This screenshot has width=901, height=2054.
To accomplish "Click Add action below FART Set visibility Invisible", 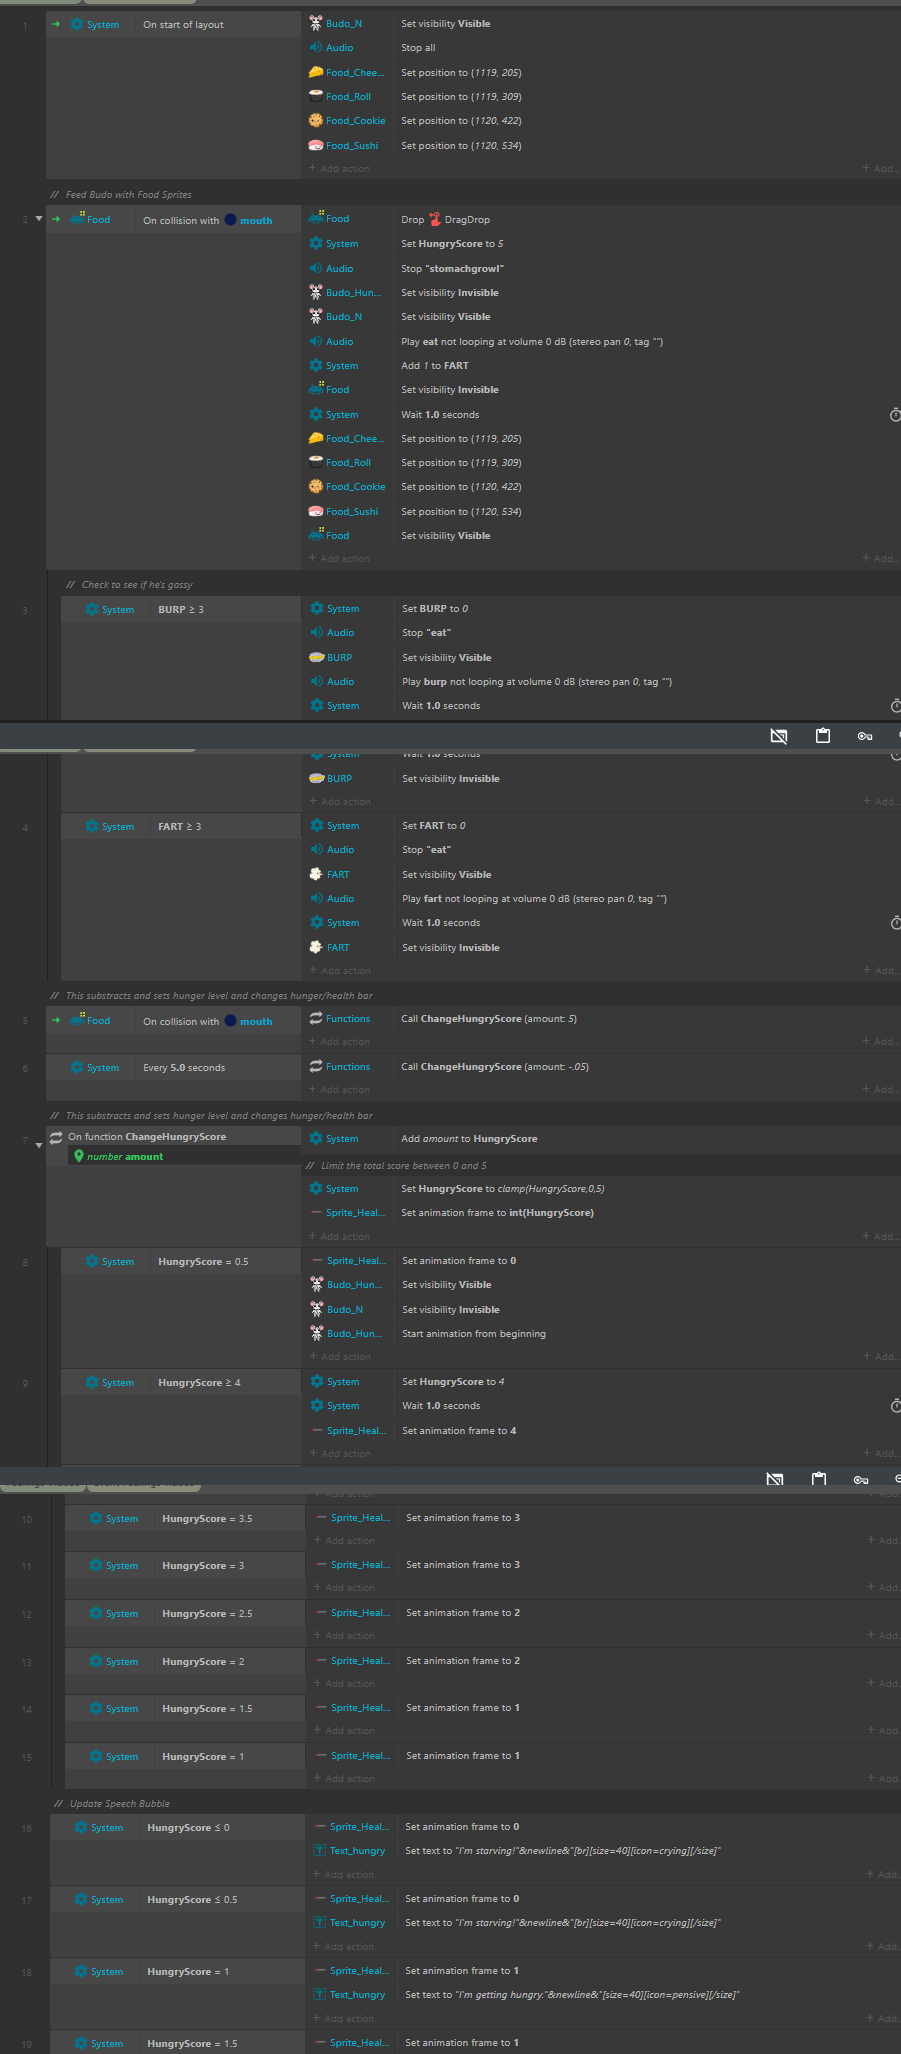I will (341, 971).
